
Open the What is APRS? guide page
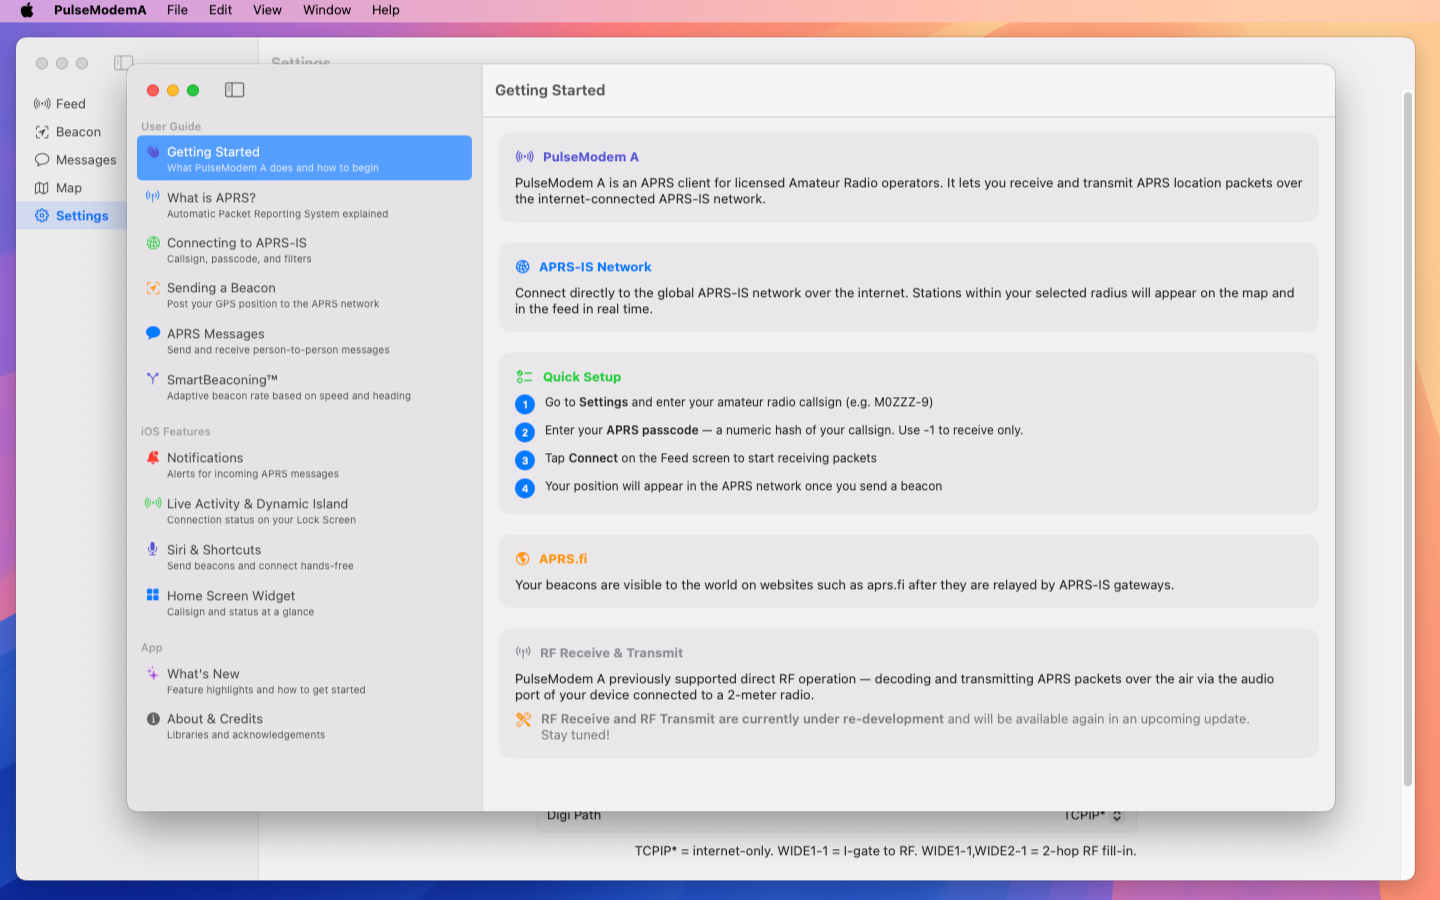[304, 204]
